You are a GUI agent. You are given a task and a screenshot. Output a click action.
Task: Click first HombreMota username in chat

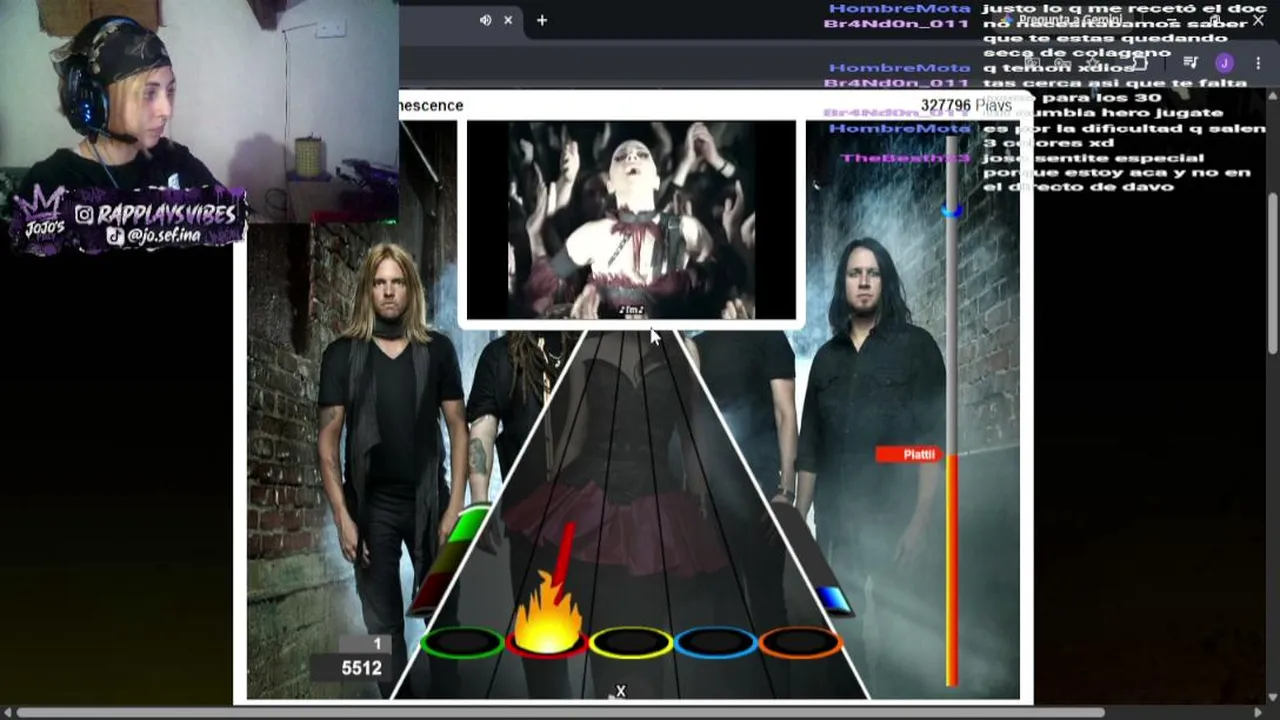899,8
